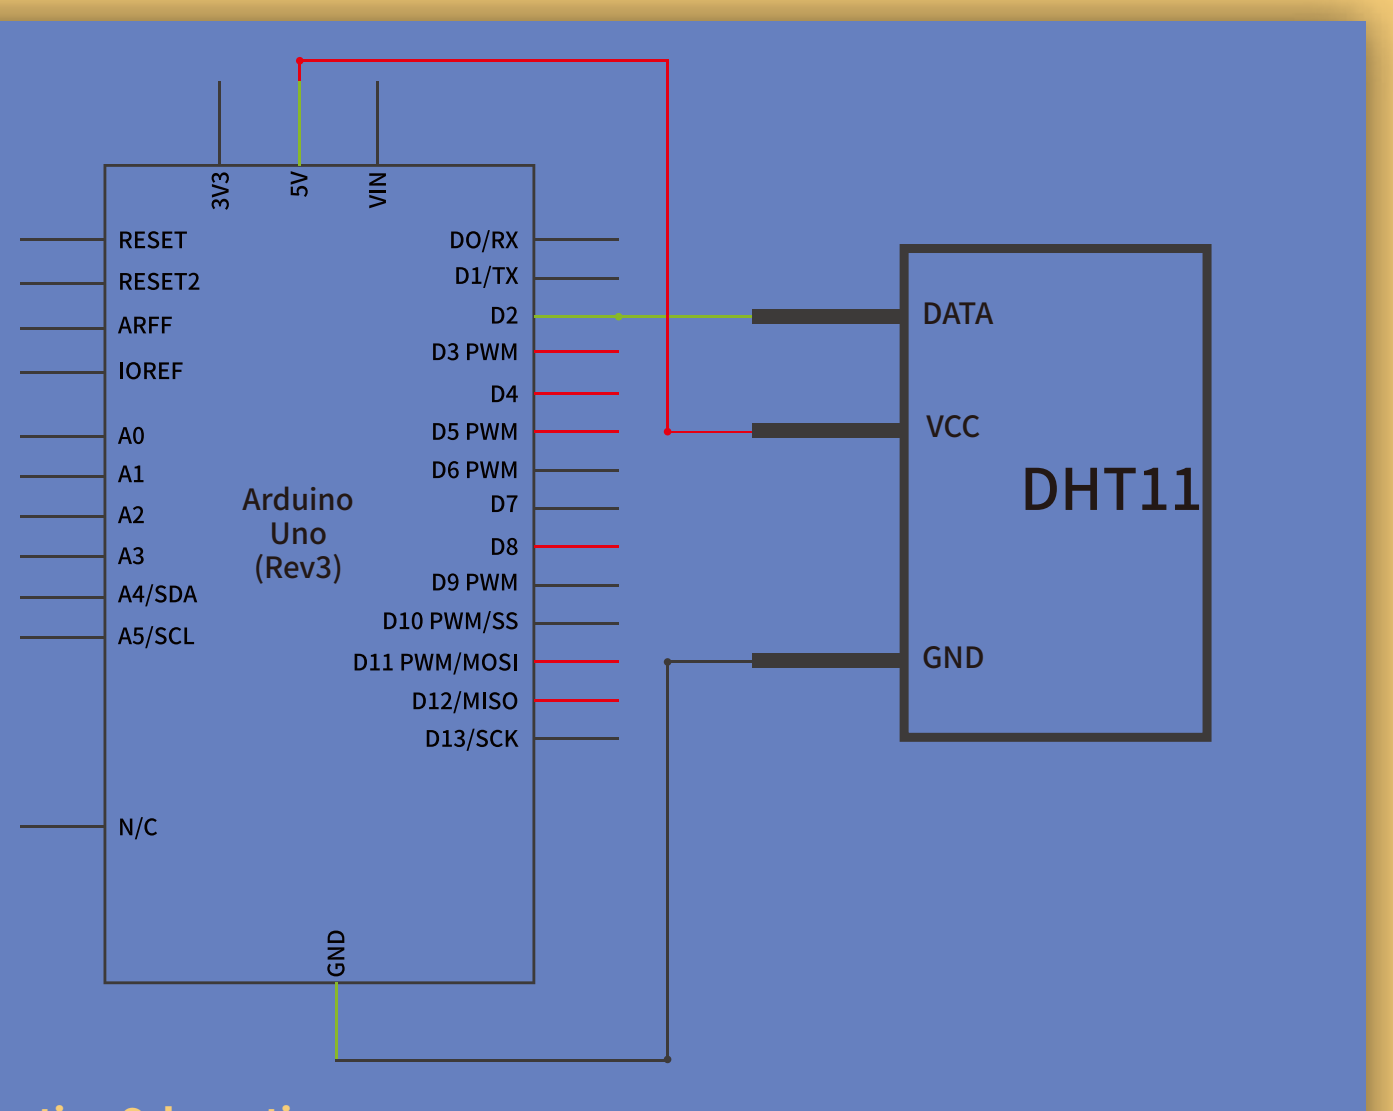Click the junction dot on the D2 wire
The height and width of the screenshot is (1111, 1393).
pyautogui.click(x=619, y=316)
